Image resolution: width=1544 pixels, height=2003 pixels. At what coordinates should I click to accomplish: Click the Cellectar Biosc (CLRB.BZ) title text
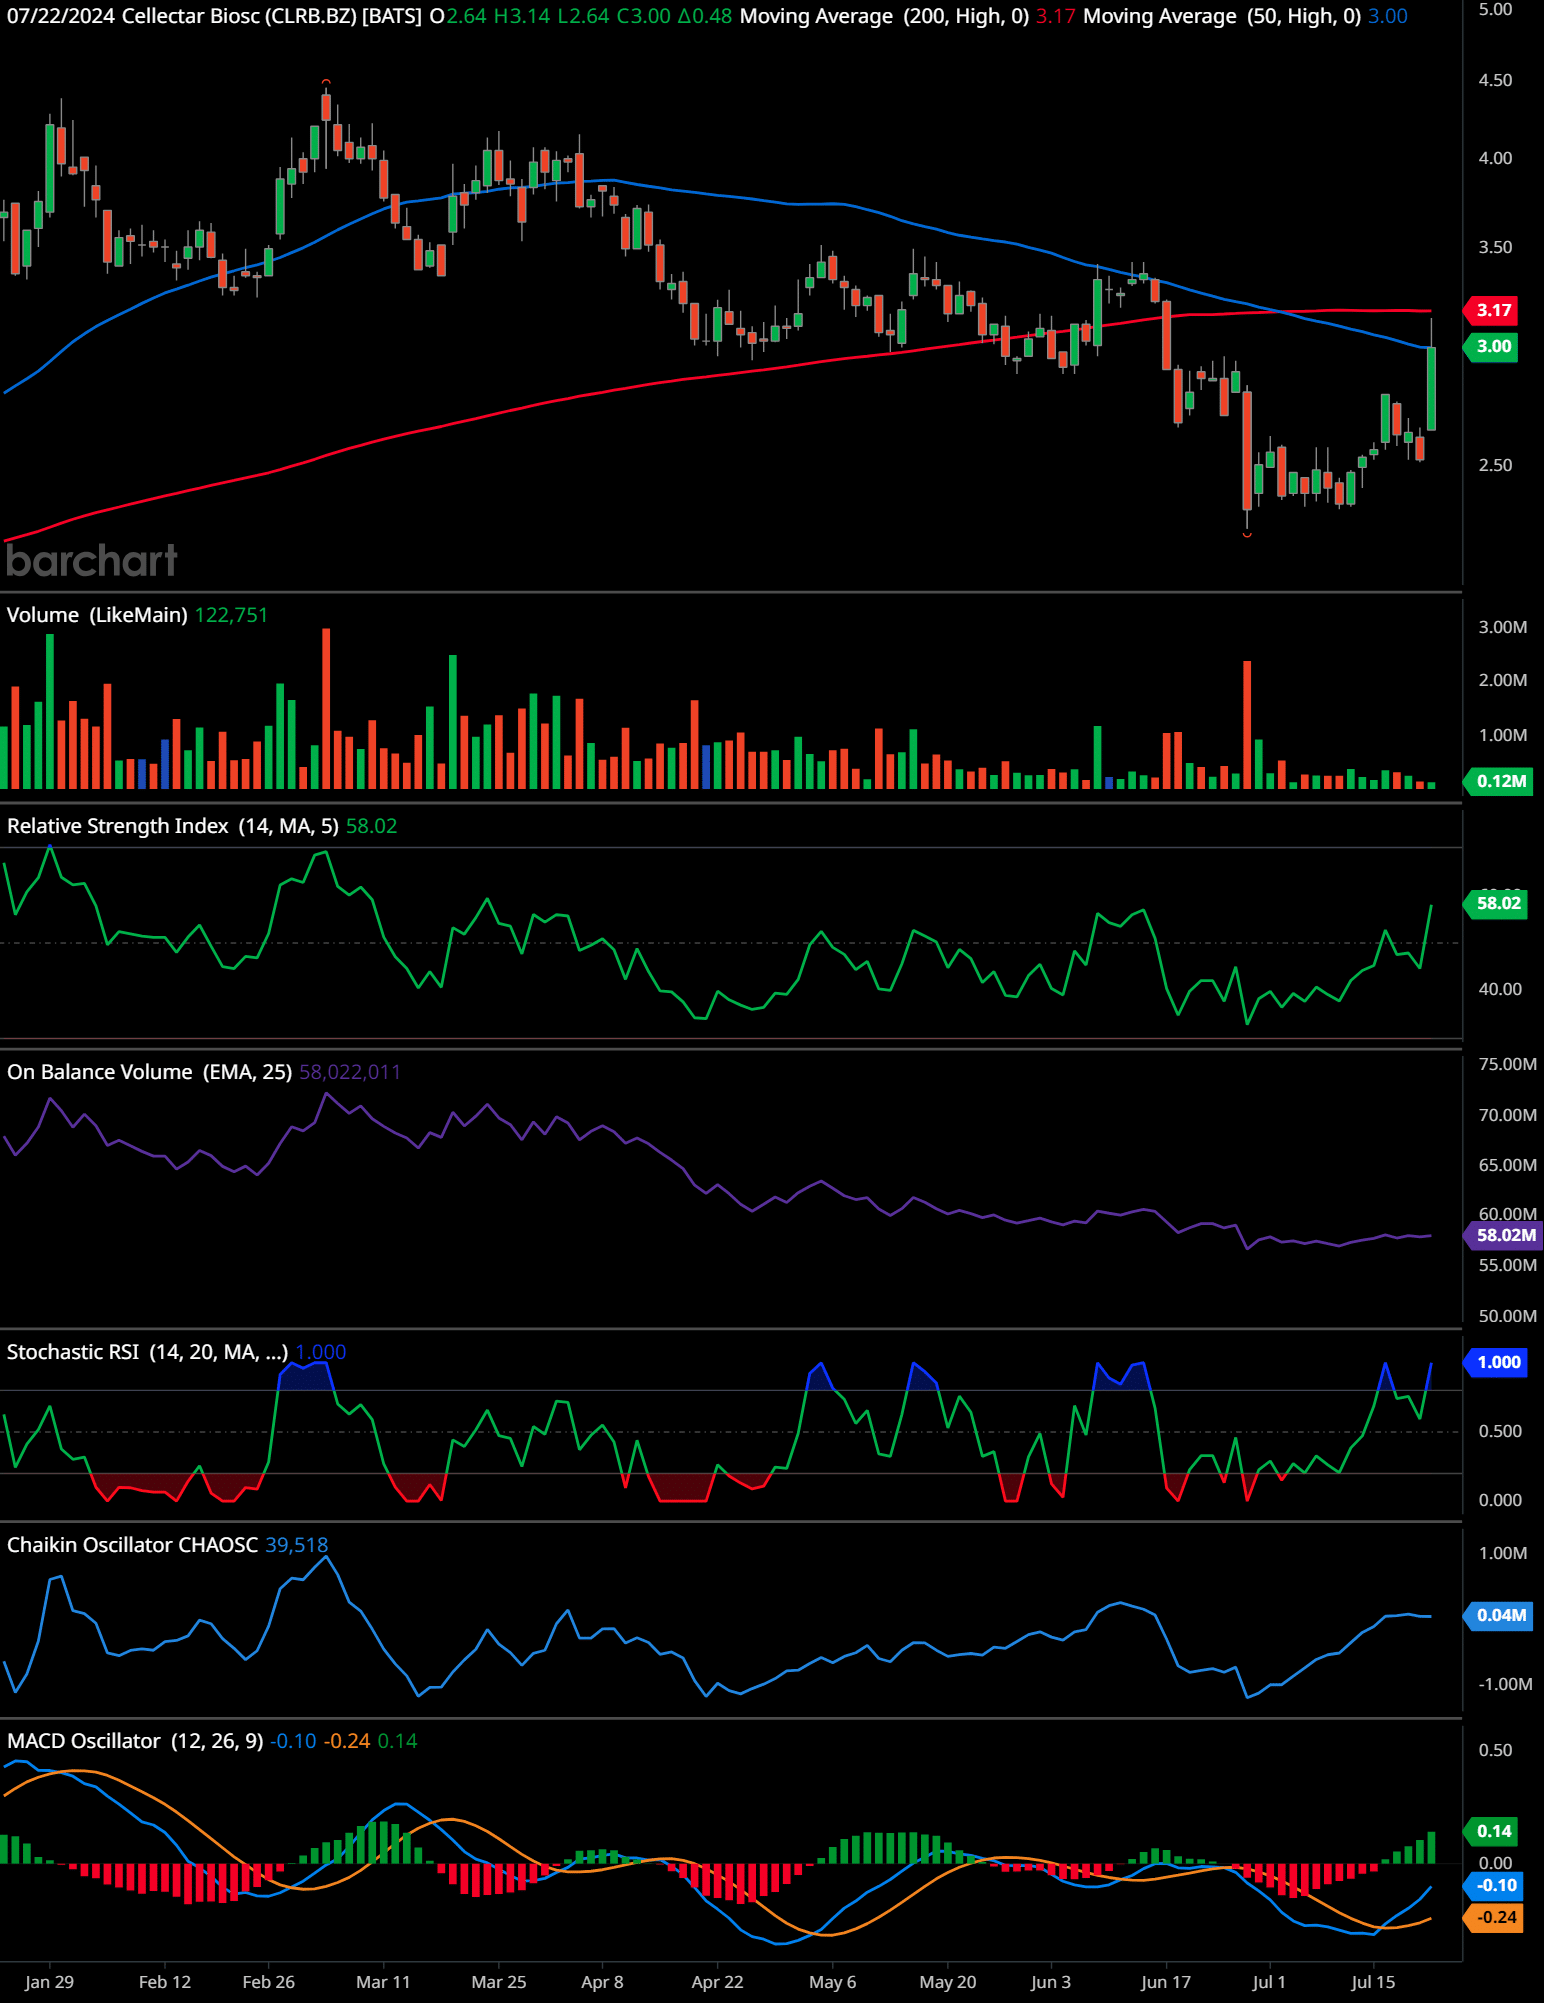click(x=239, y=16)
